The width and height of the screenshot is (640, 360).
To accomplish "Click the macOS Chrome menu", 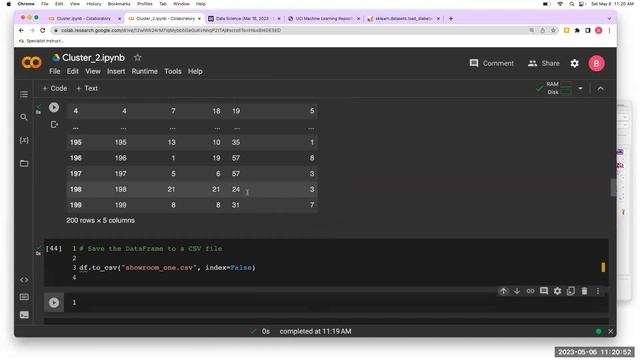I will click(26, 4).
